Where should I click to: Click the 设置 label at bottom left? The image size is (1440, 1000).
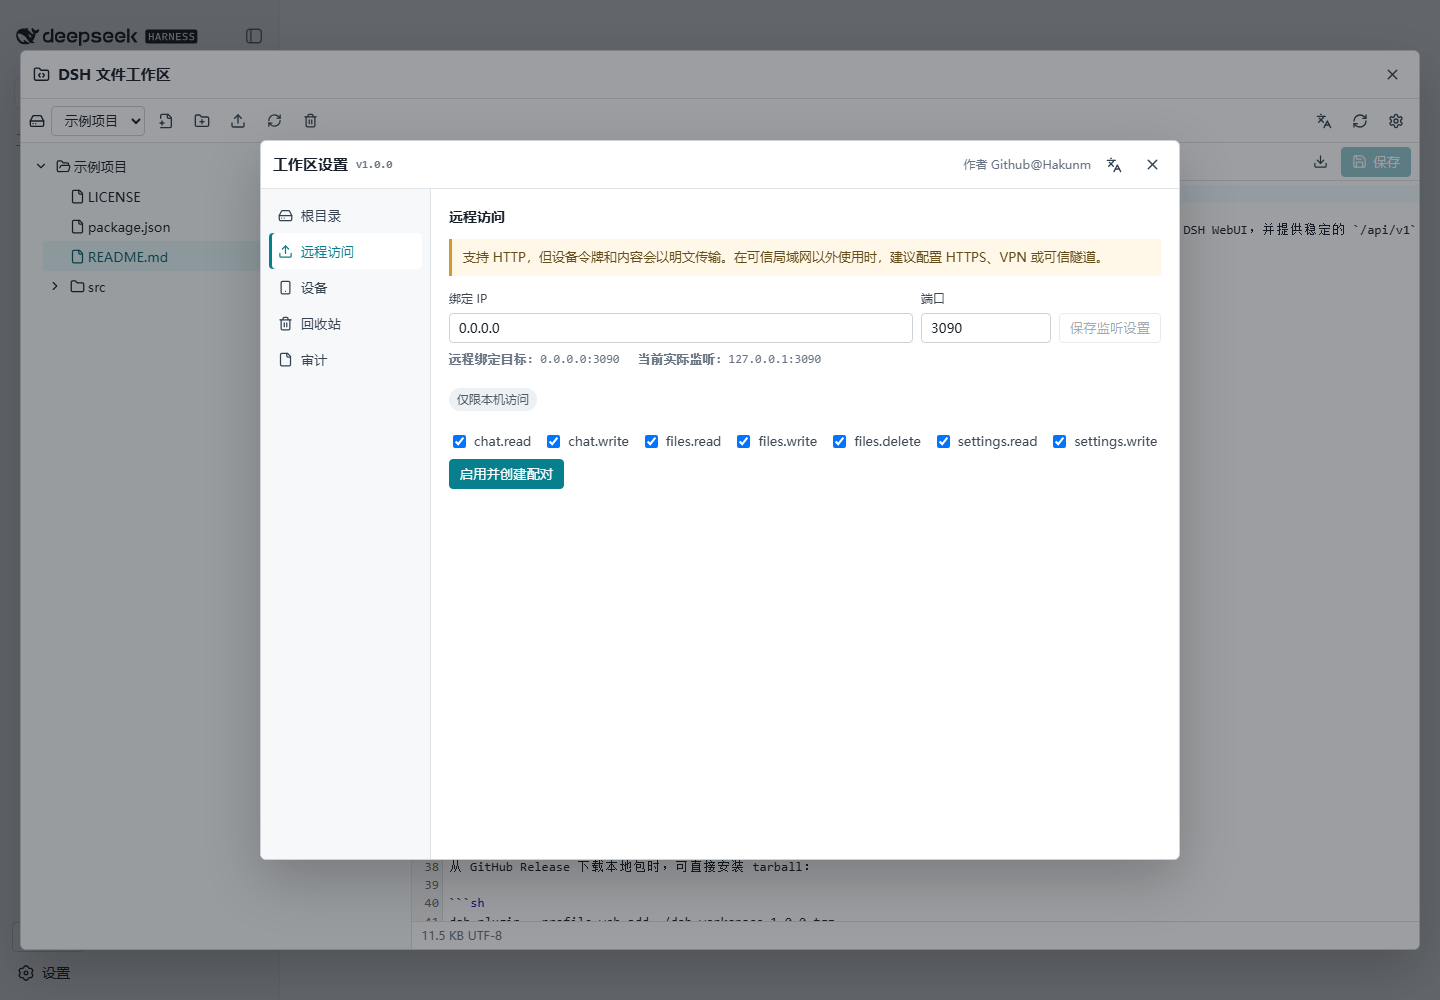(x=56, y=973)
